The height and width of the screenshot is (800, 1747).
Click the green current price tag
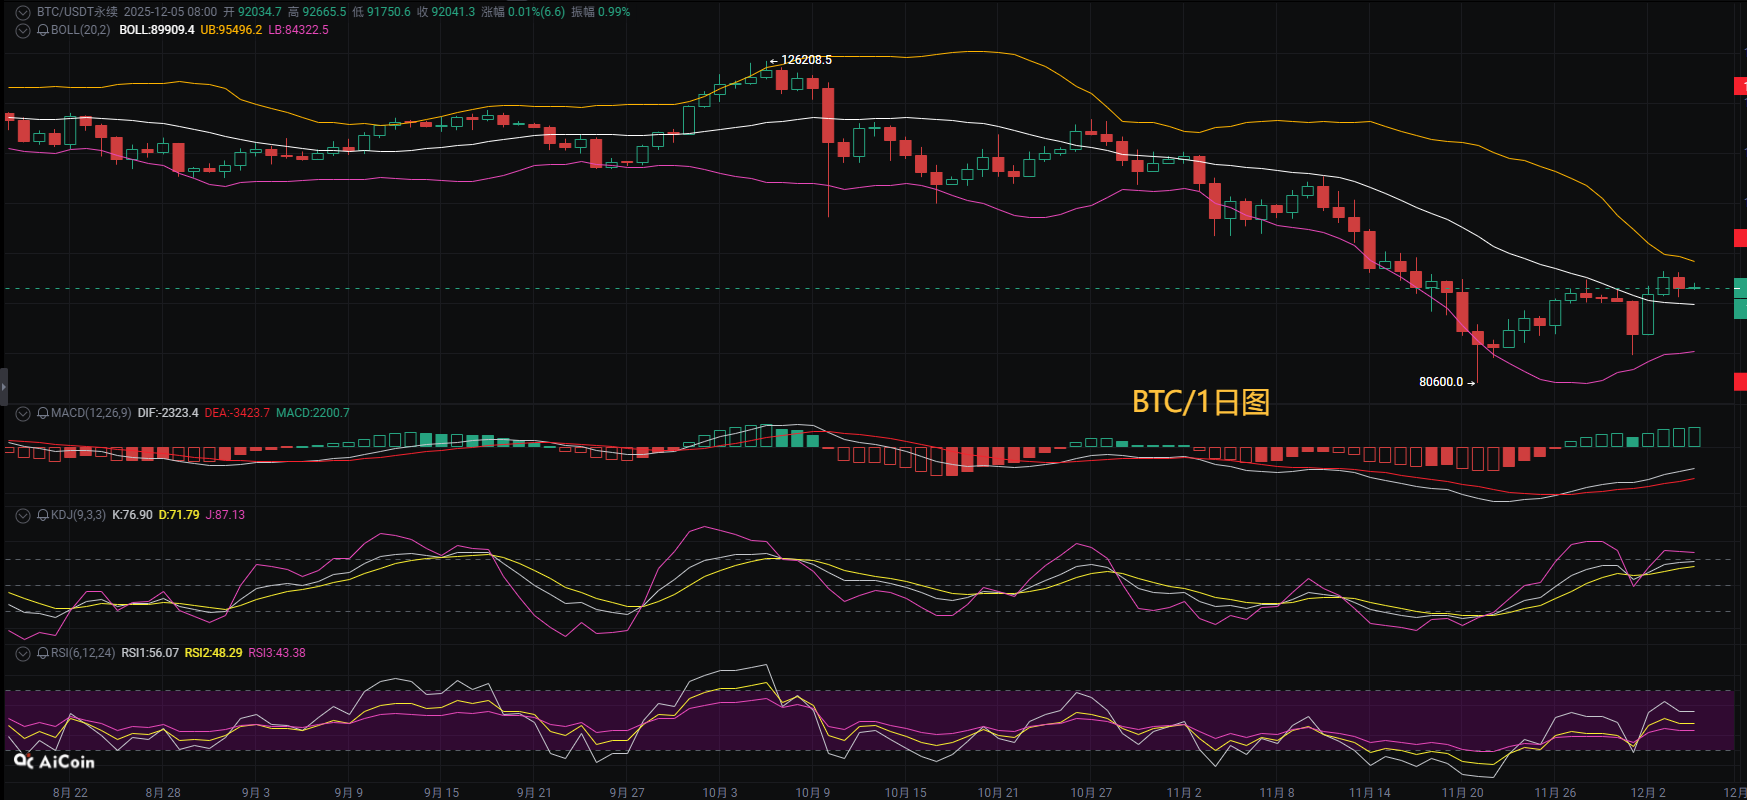click(1740, 298)
